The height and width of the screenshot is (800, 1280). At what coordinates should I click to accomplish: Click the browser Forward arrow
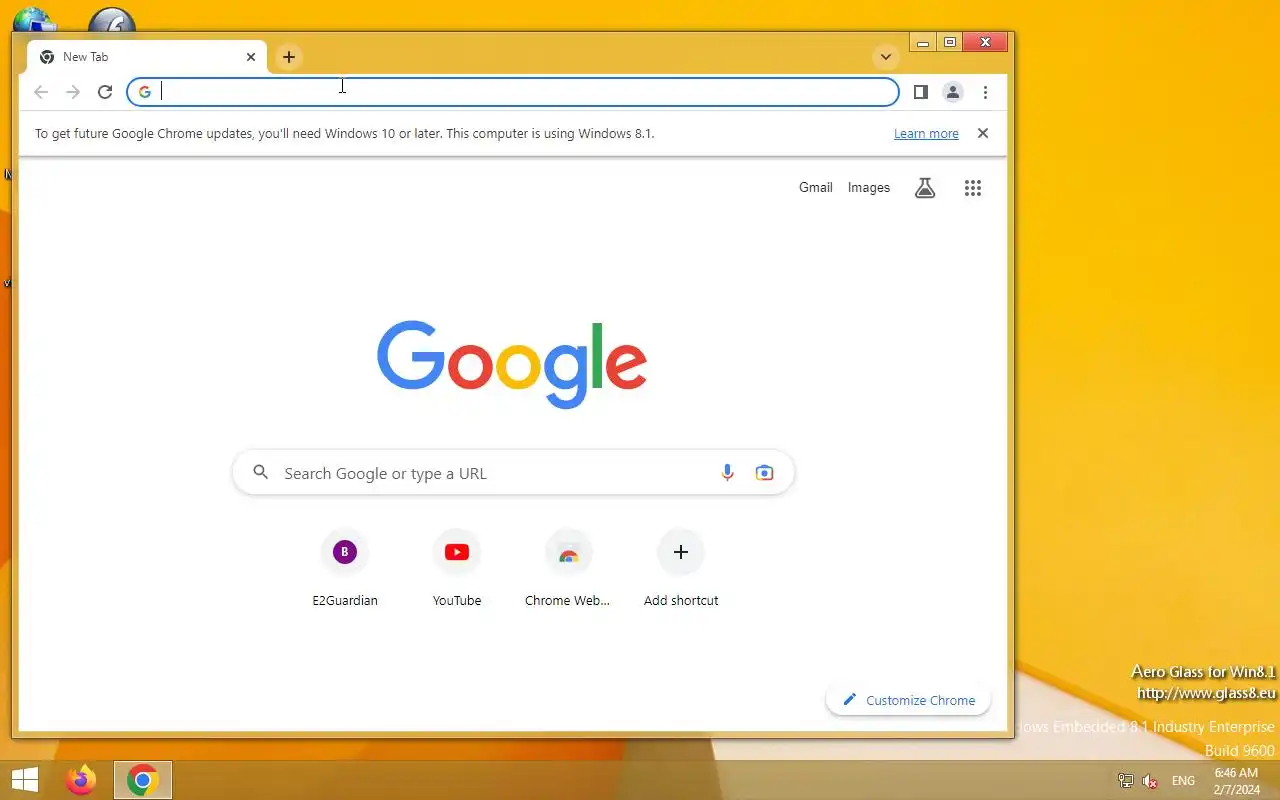coord(73,92)
